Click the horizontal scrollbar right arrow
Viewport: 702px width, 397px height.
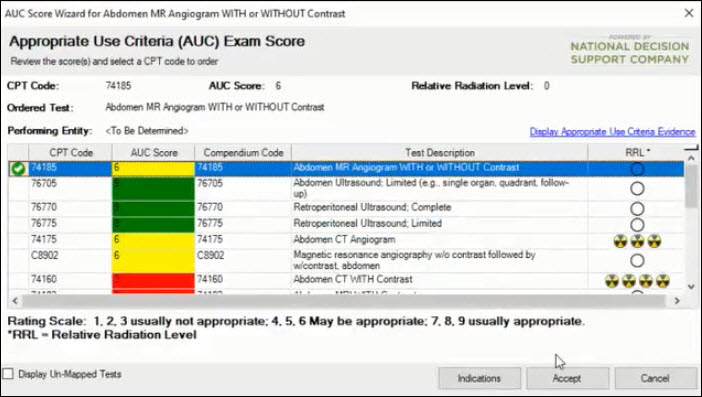tap(677, 301)
